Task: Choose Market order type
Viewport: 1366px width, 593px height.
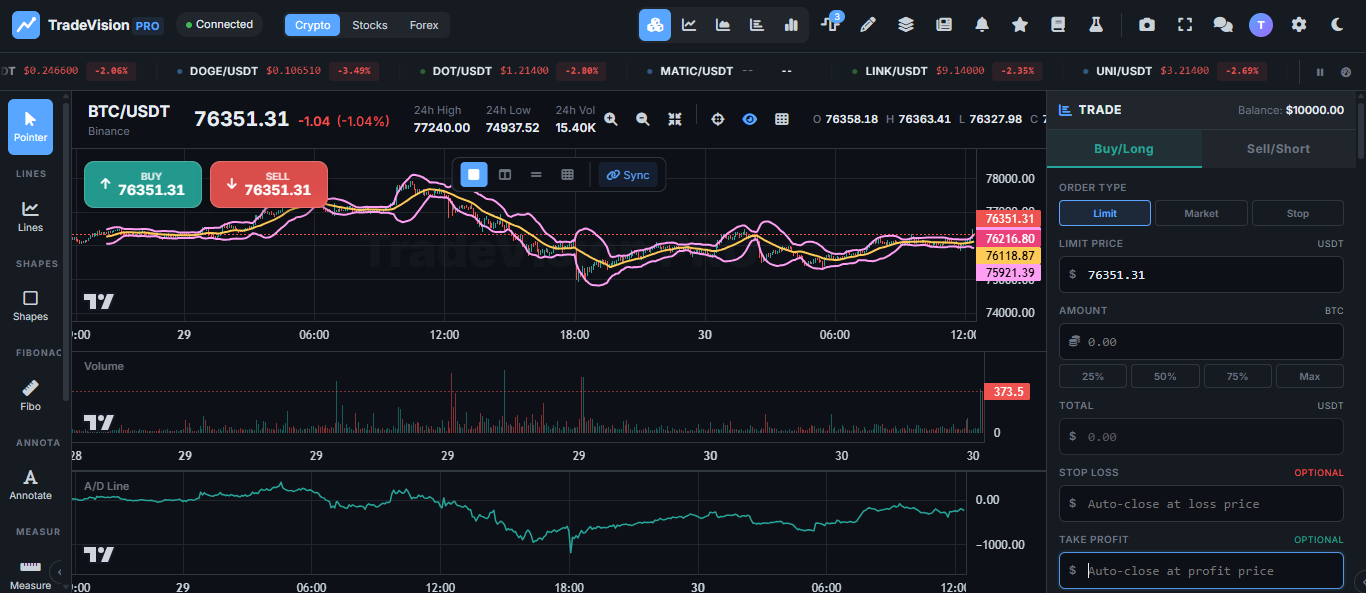Action: 1201,213
